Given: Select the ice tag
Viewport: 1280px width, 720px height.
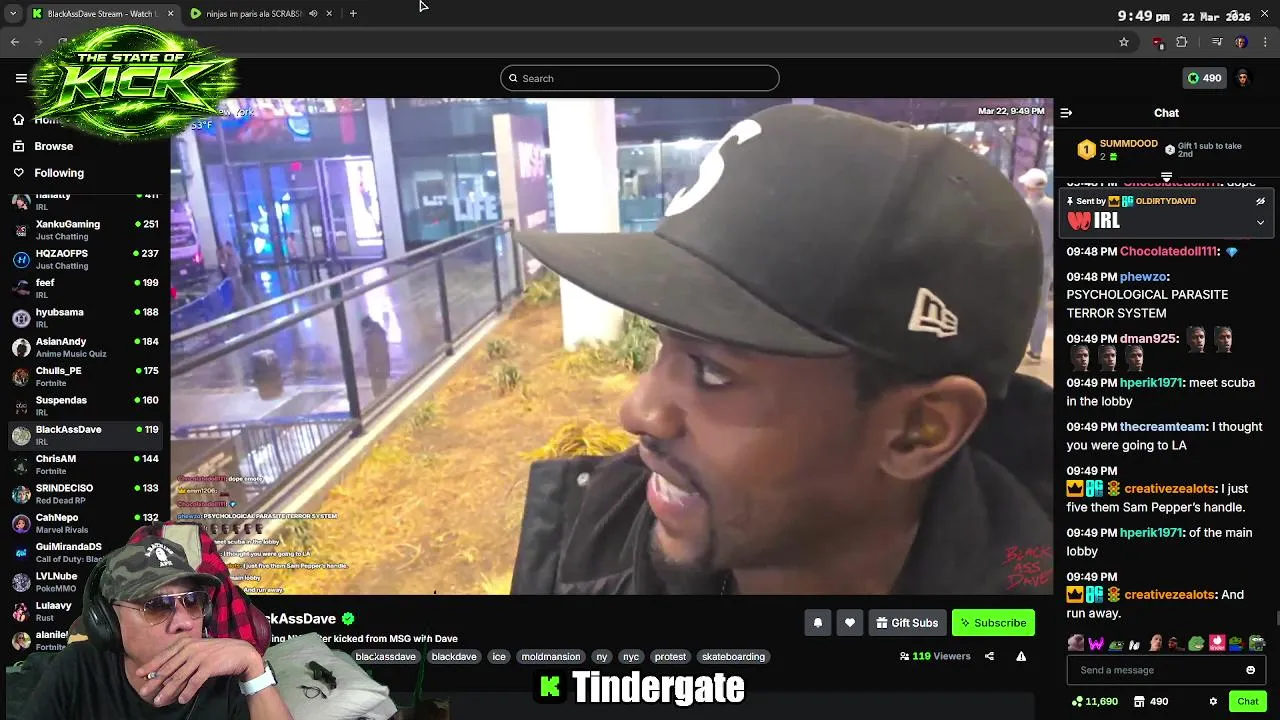Looking at the screenshot, I should point(499,657).
